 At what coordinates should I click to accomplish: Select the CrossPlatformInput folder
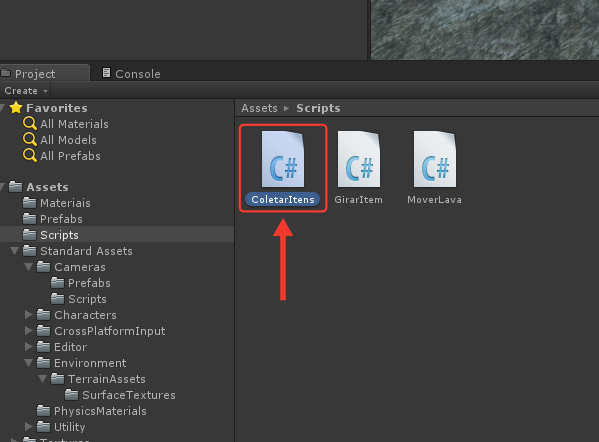(x=110, y=331)
